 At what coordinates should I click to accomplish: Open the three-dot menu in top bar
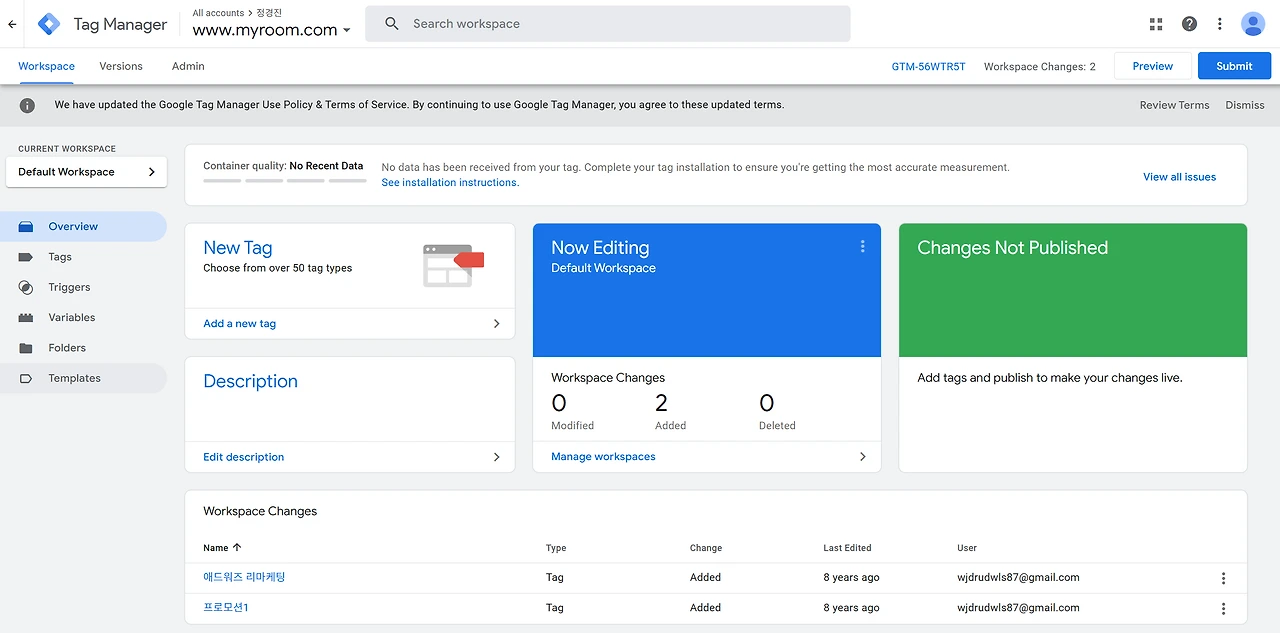pos(1220,24)
